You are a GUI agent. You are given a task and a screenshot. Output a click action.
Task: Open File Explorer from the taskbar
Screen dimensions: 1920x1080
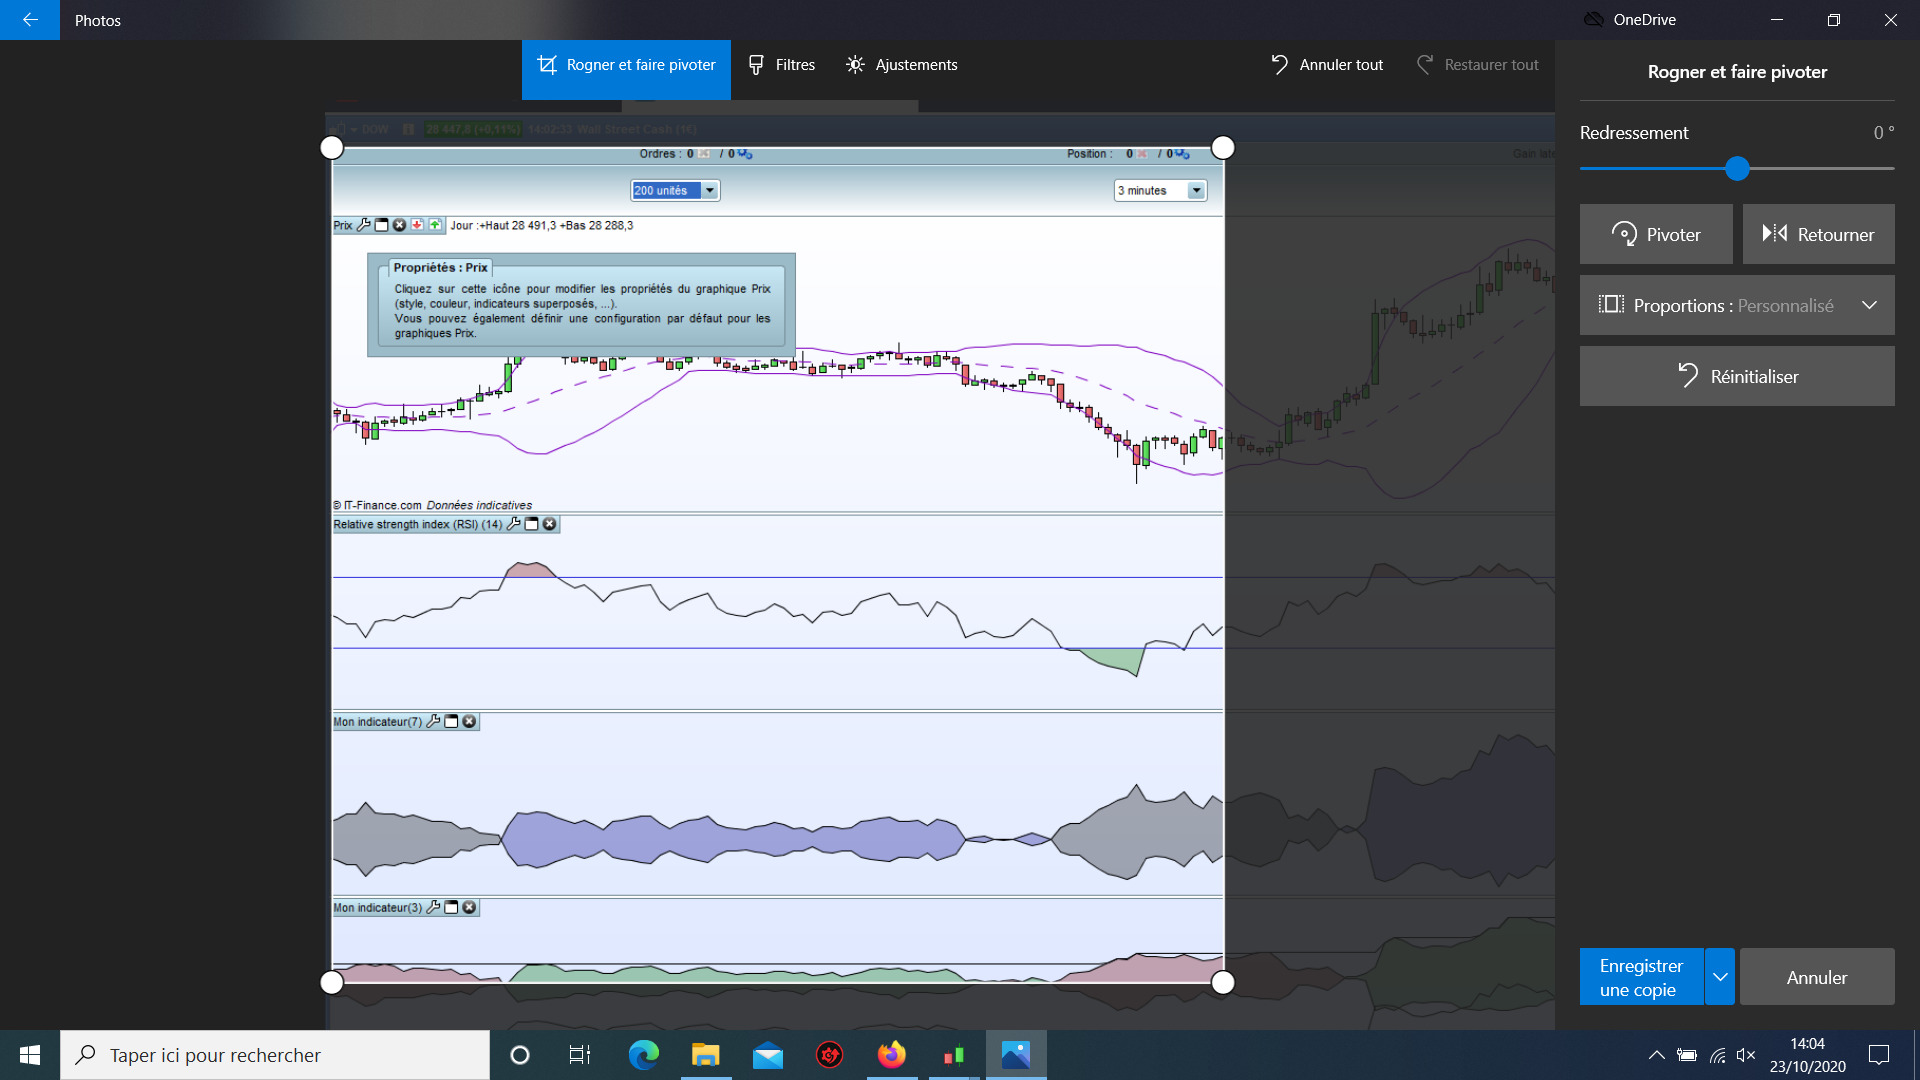coord(705,1055)
